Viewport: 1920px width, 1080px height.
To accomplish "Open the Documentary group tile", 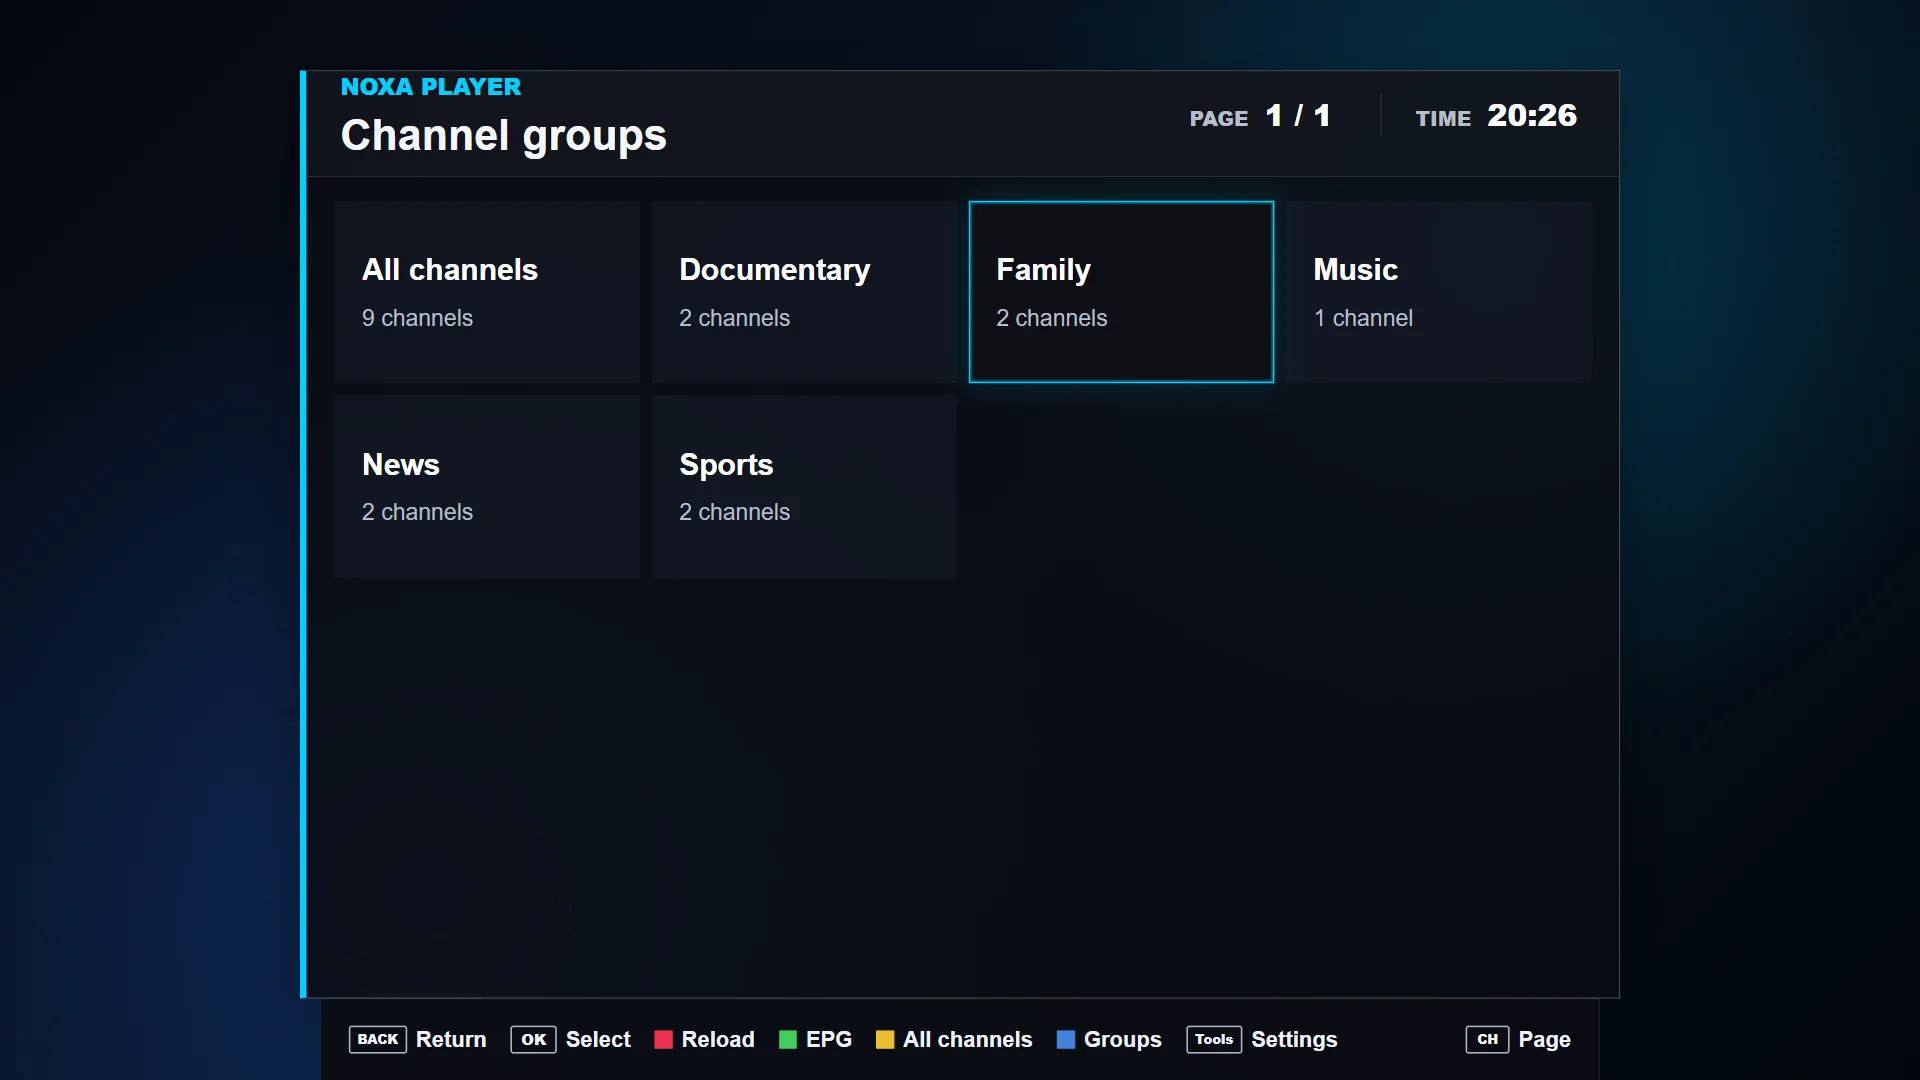I will click(x=804, y=292).
